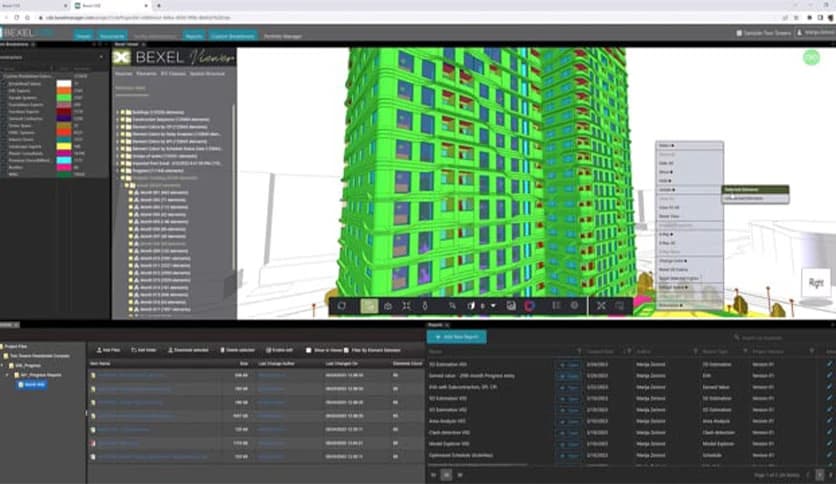
Task: Click the Right face of the view cube
Action: click(816, 283)
